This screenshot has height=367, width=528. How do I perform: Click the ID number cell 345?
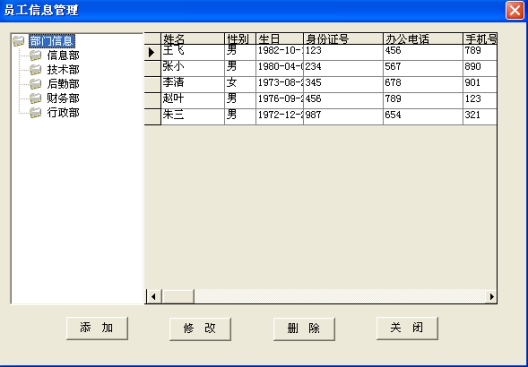343,84
